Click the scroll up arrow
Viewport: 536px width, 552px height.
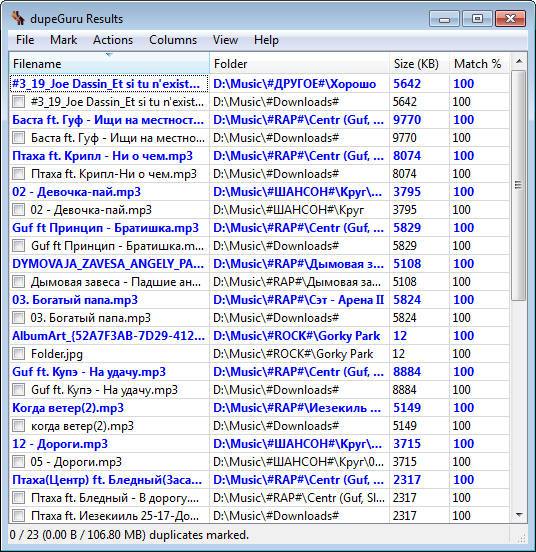[519, 62]
